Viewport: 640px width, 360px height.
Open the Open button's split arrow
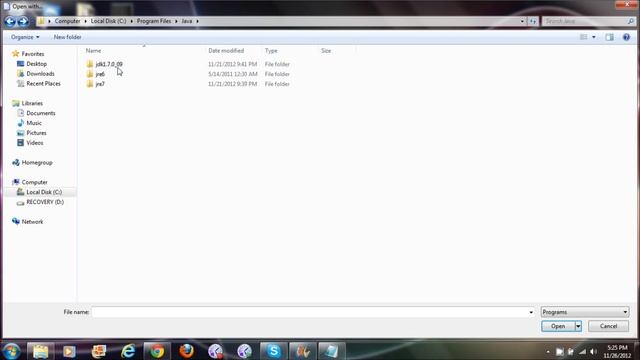(578, 326)
